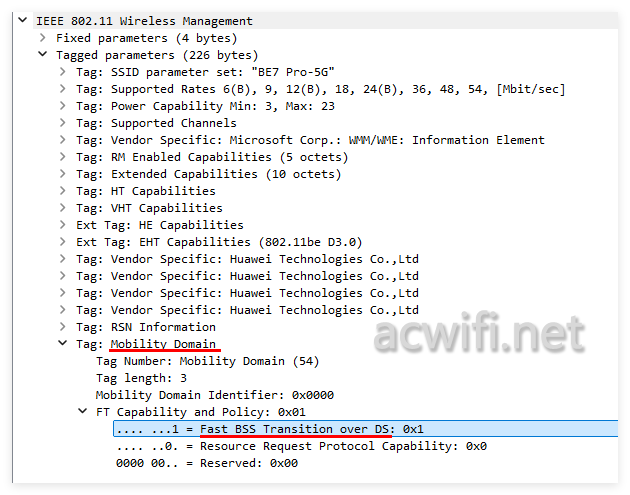
Task: Expand the EHT Capabilities (802.11be D3.0) tag
Action: coord(63,242)
